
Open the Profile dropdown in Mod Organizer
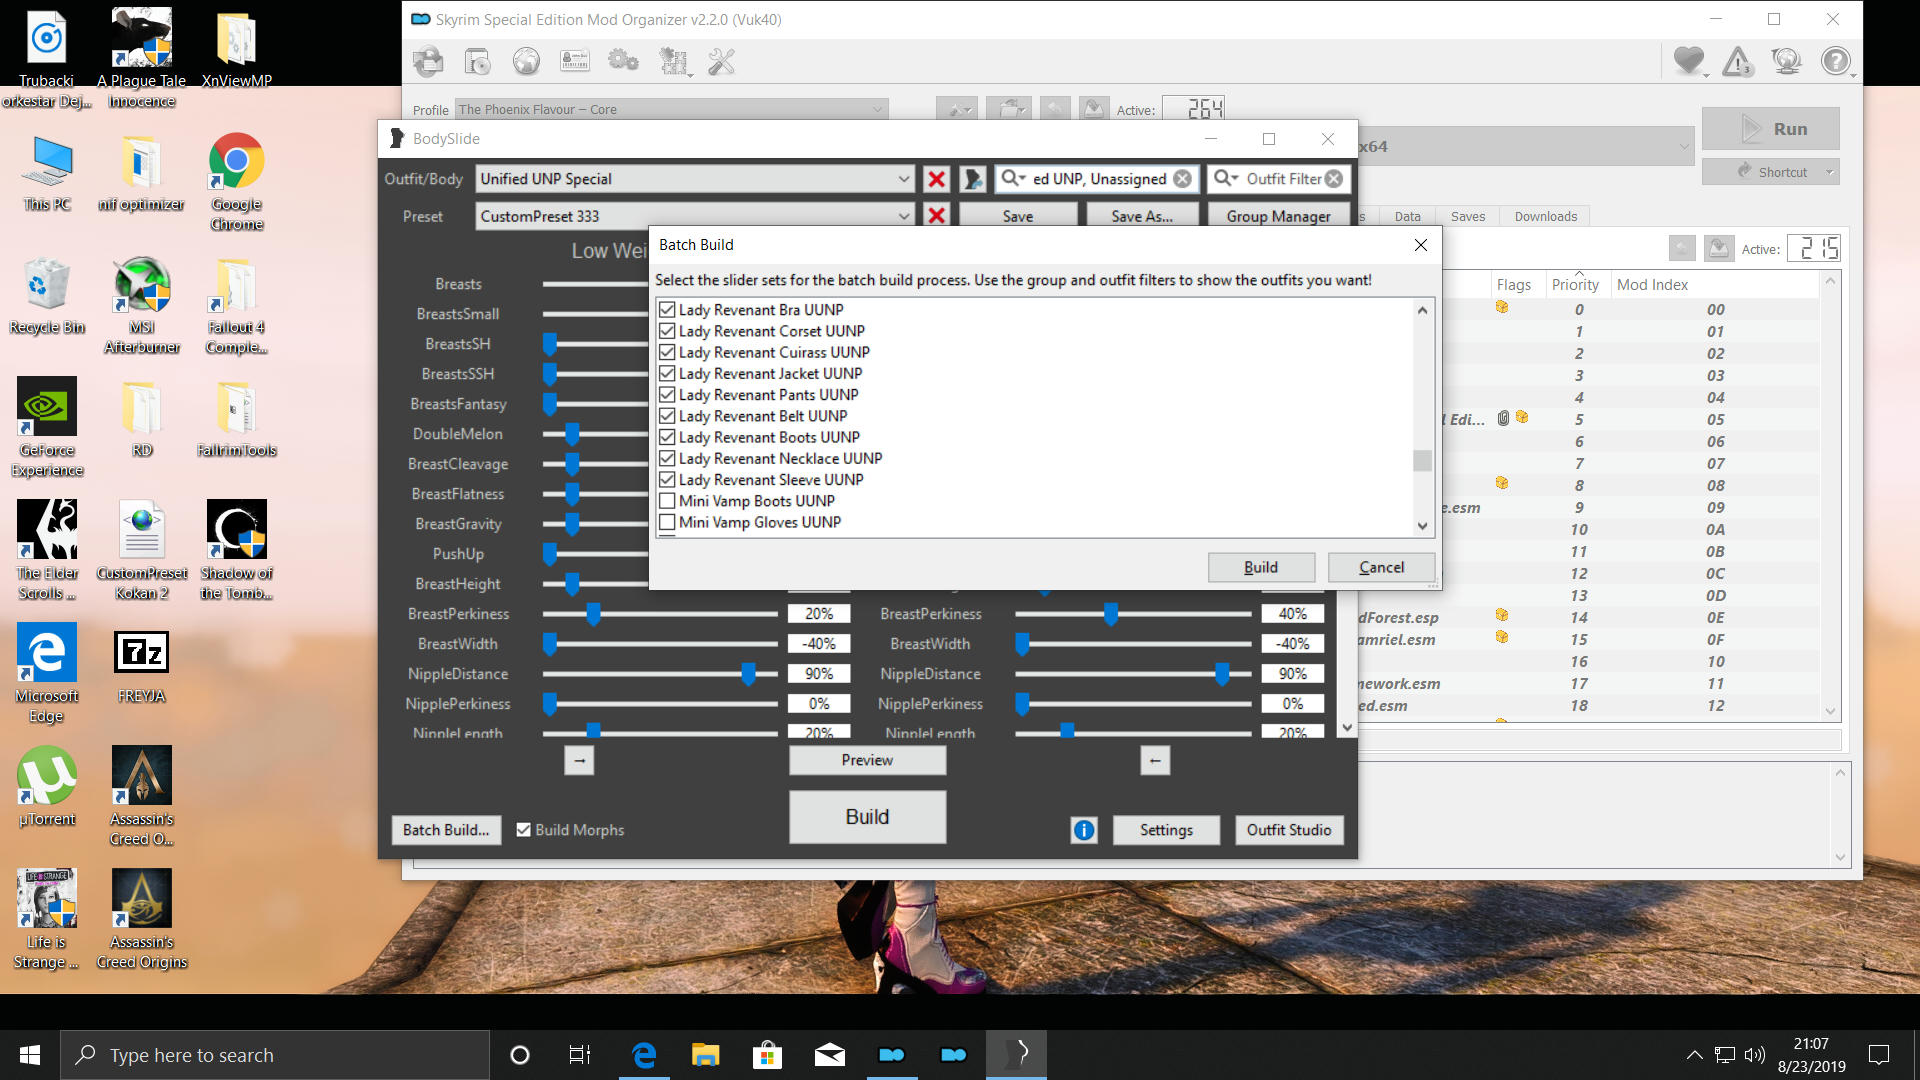(671, 109)
